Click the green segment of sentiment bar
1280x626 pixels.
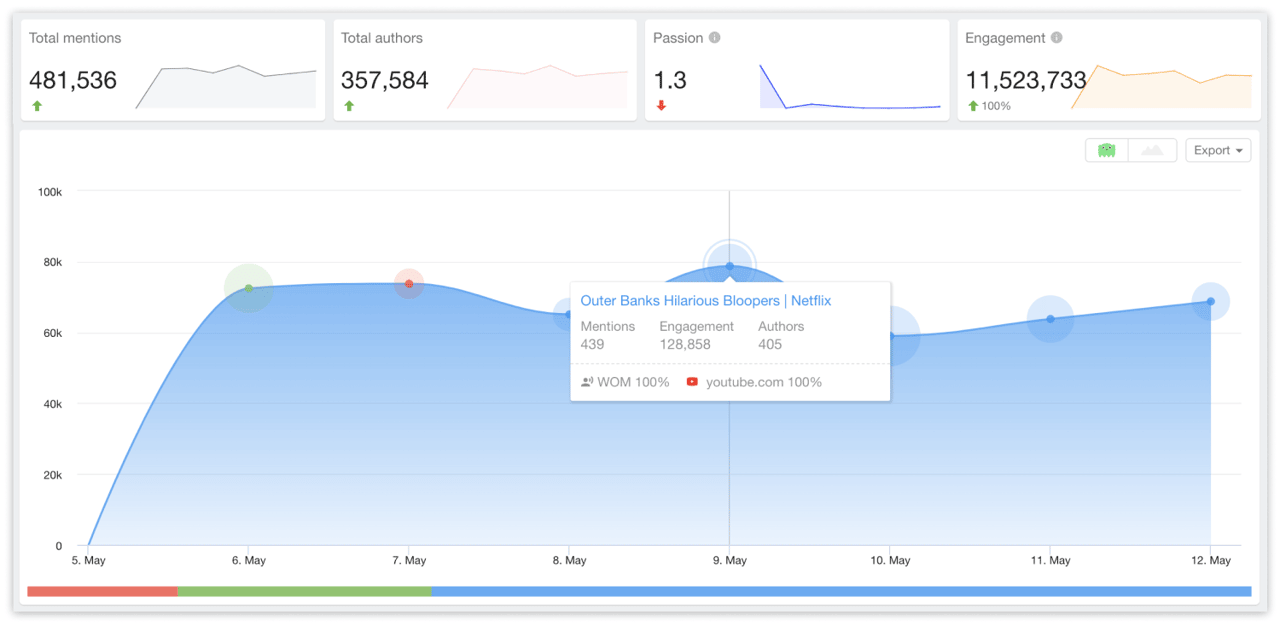pos(304,592)
